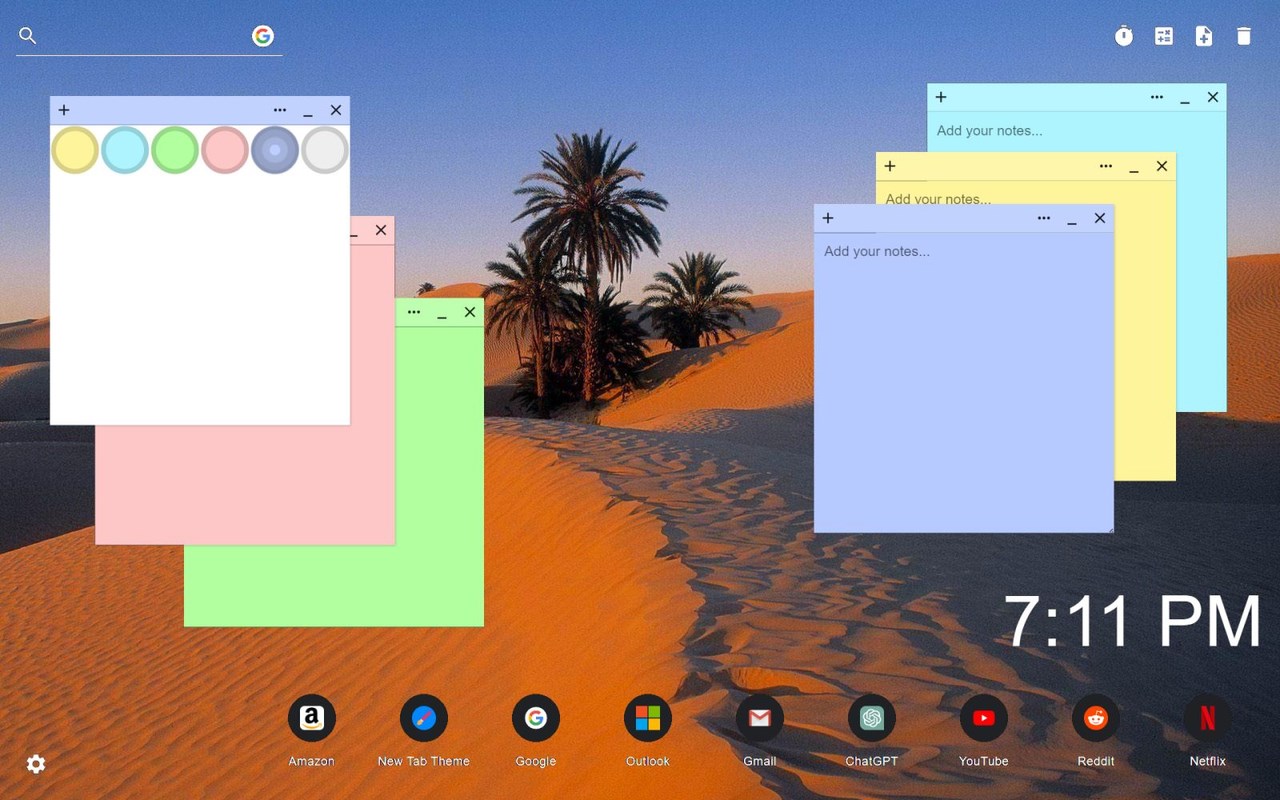Open the three-dot menu on the green note
Image resolution: width=1280 pixels, height=800 pixels.
414,312
